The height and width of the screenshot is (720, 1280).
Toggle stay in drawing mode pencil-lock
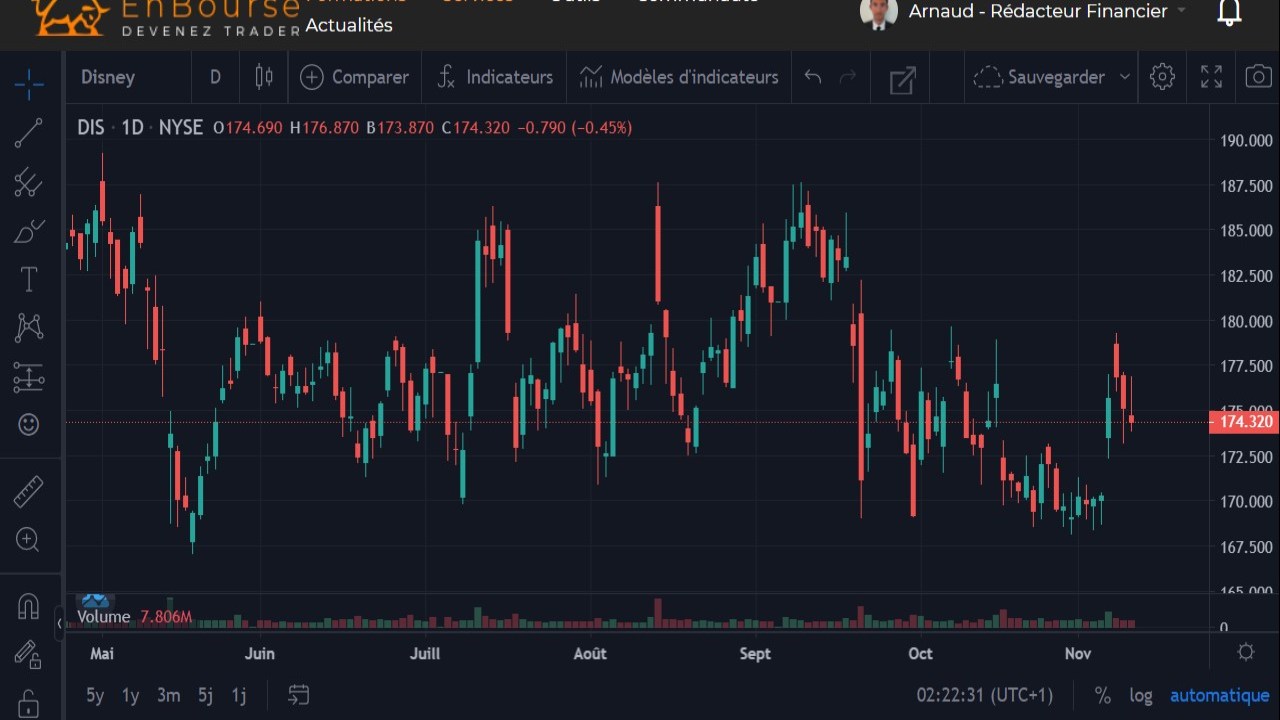coord(29,654)
